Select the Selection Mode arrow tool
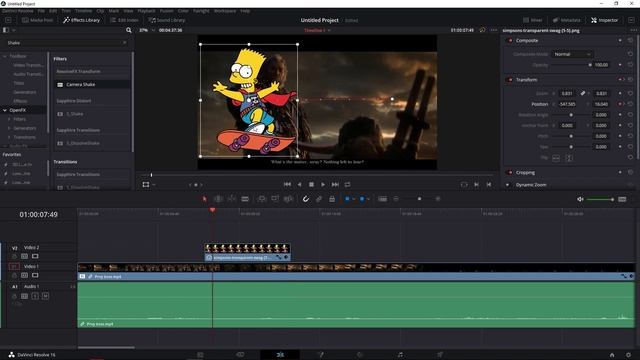 204,199
